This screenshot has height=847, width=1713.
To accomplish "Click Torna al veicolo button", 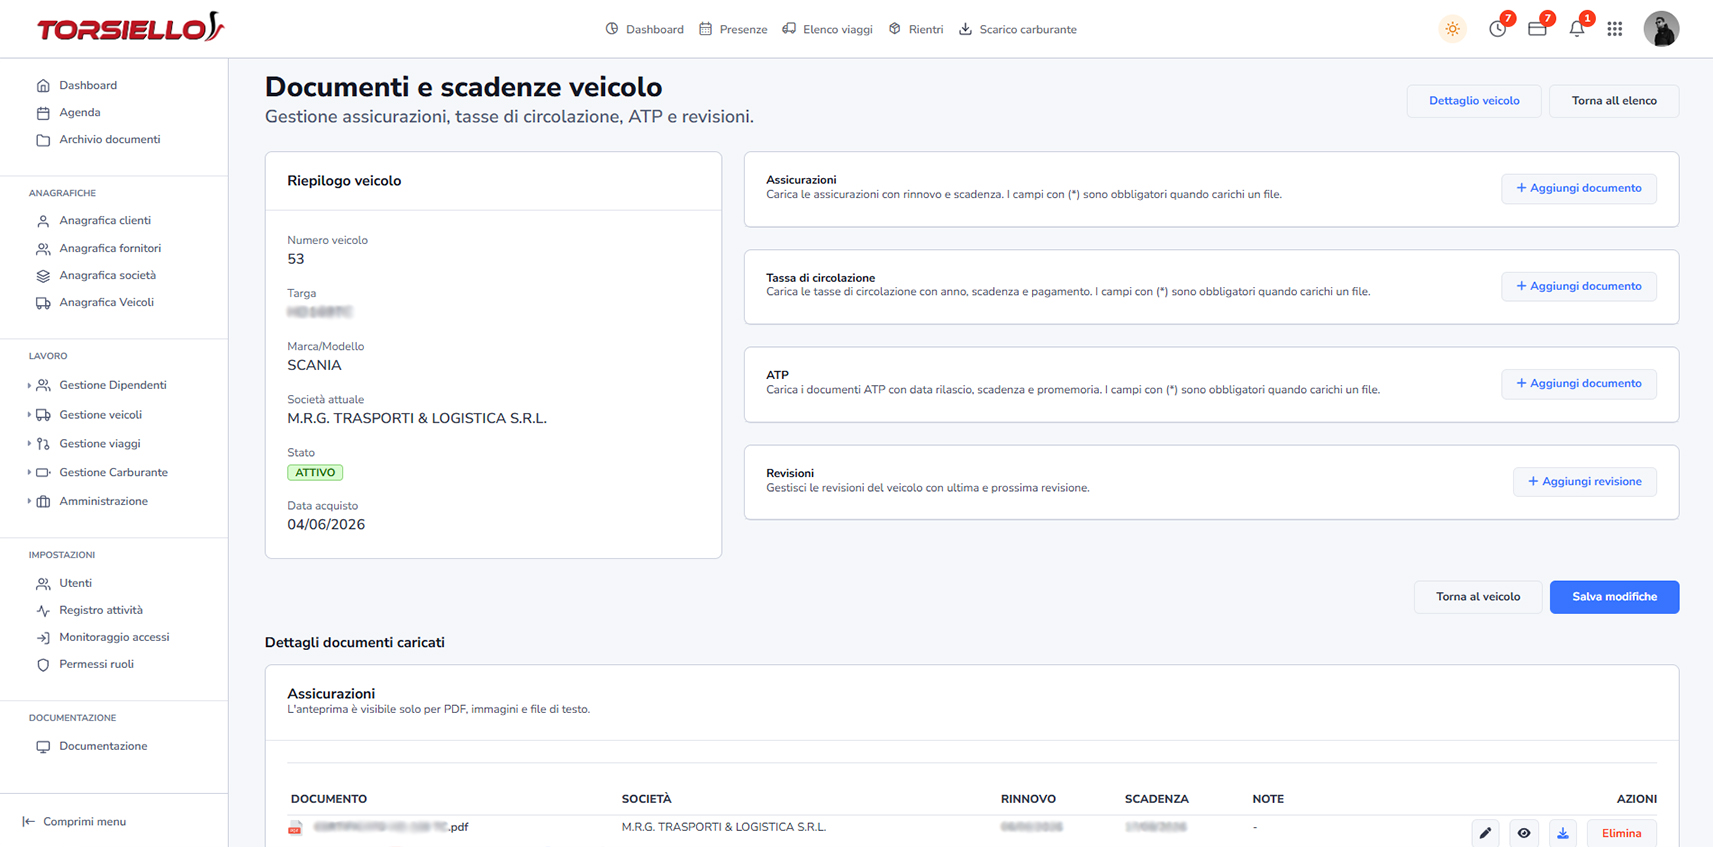I will click(1478, 597).
